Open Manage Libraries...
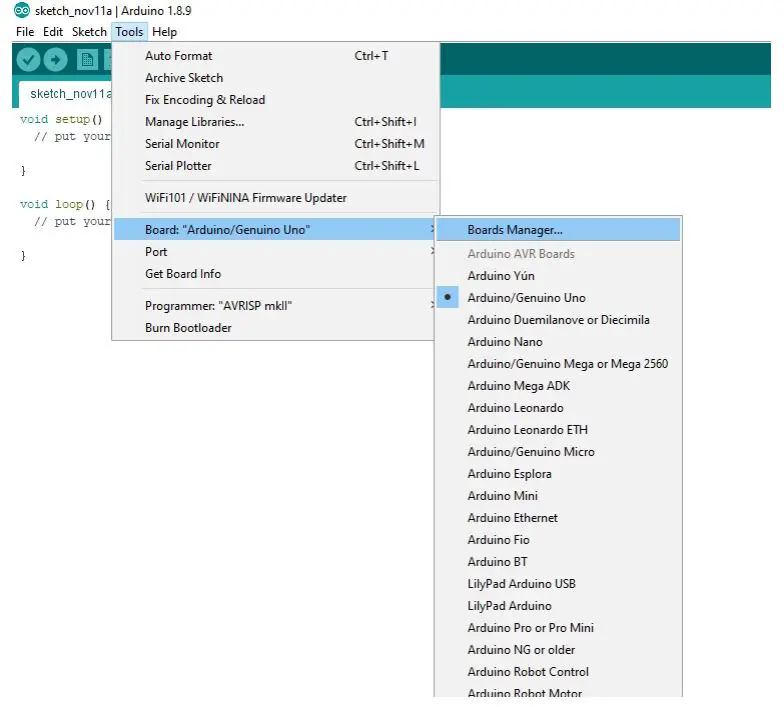784x707 pixels. (194, 122)
